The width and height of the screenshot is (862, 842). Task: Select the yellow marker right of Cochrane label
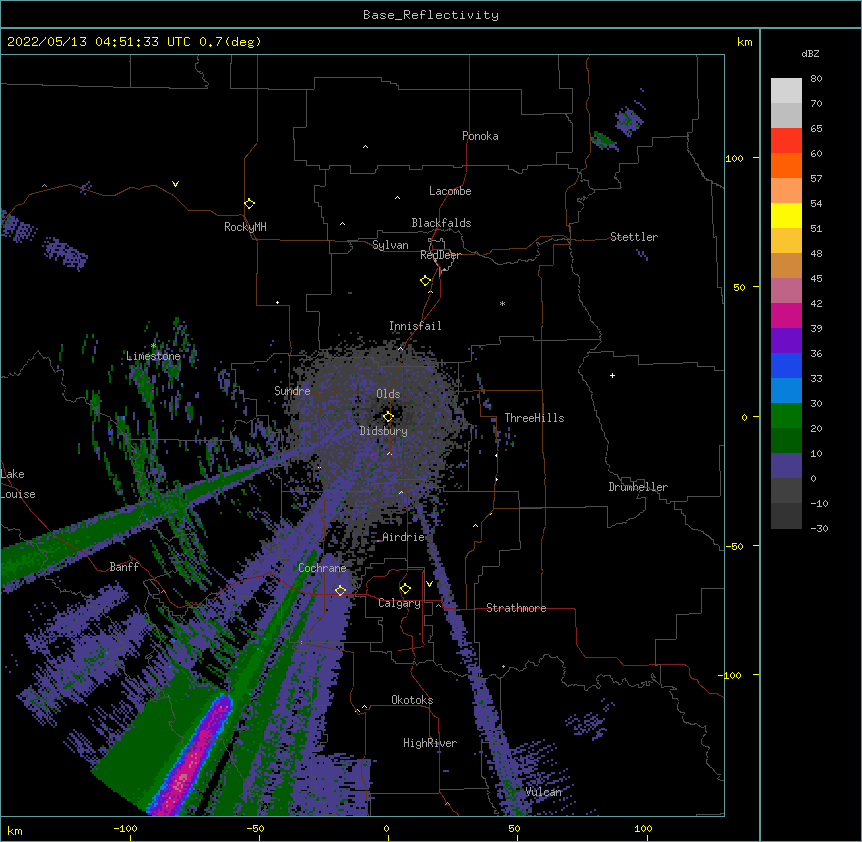click(x=340, y=591)
